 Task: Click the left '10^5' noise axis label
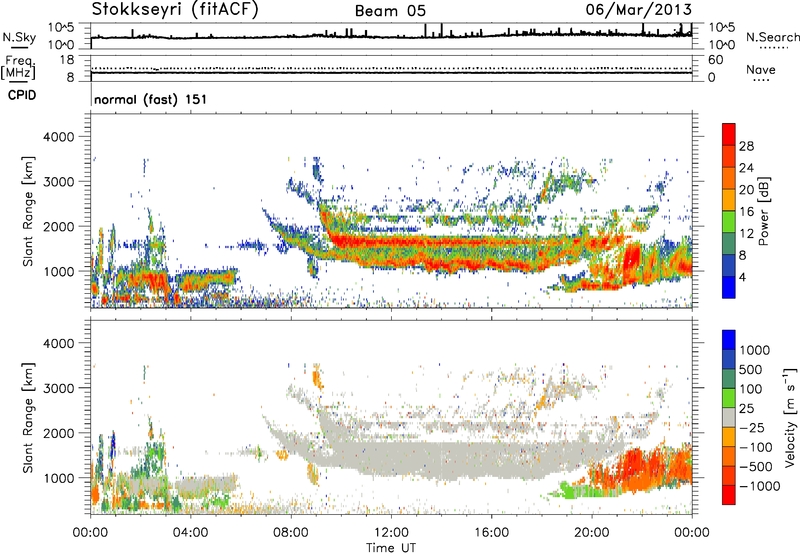click(61, 27)
